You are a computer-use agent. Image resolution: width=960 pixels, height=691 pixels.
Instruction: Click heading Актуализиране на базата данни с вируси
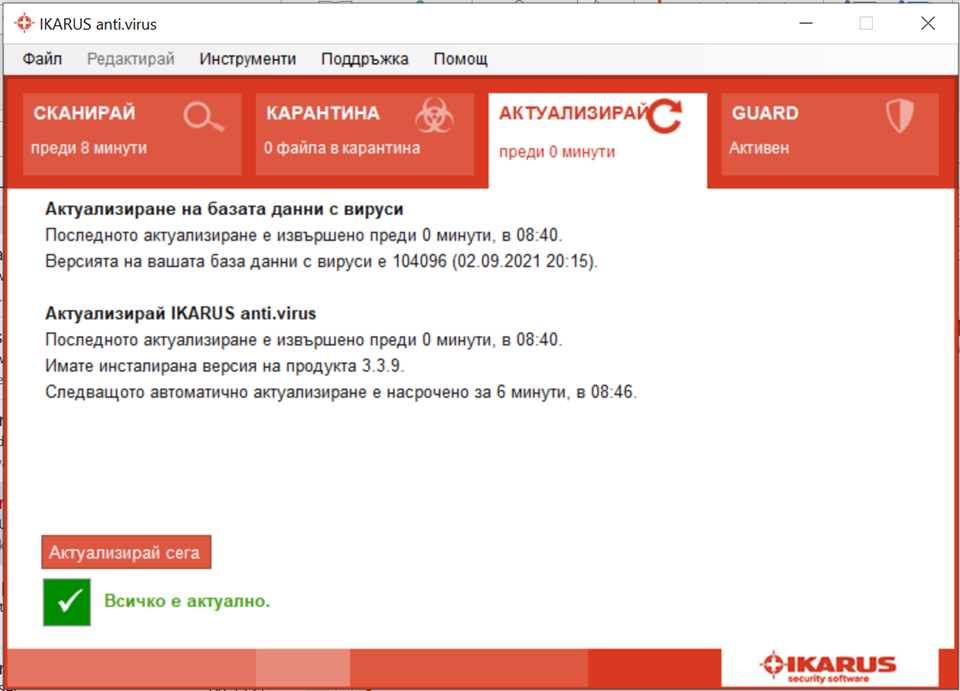[224, 209]
